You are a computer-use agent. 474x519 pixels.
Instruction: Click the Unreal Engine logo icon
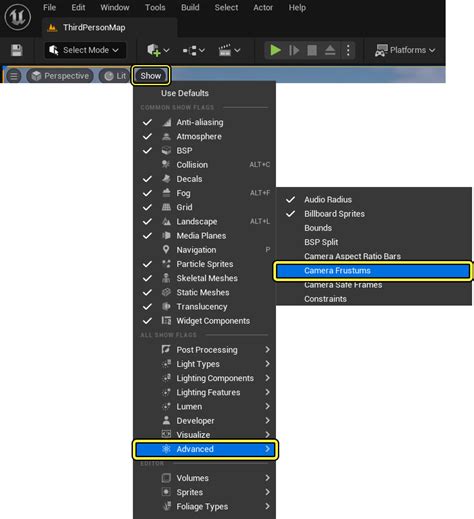(18, 17)
